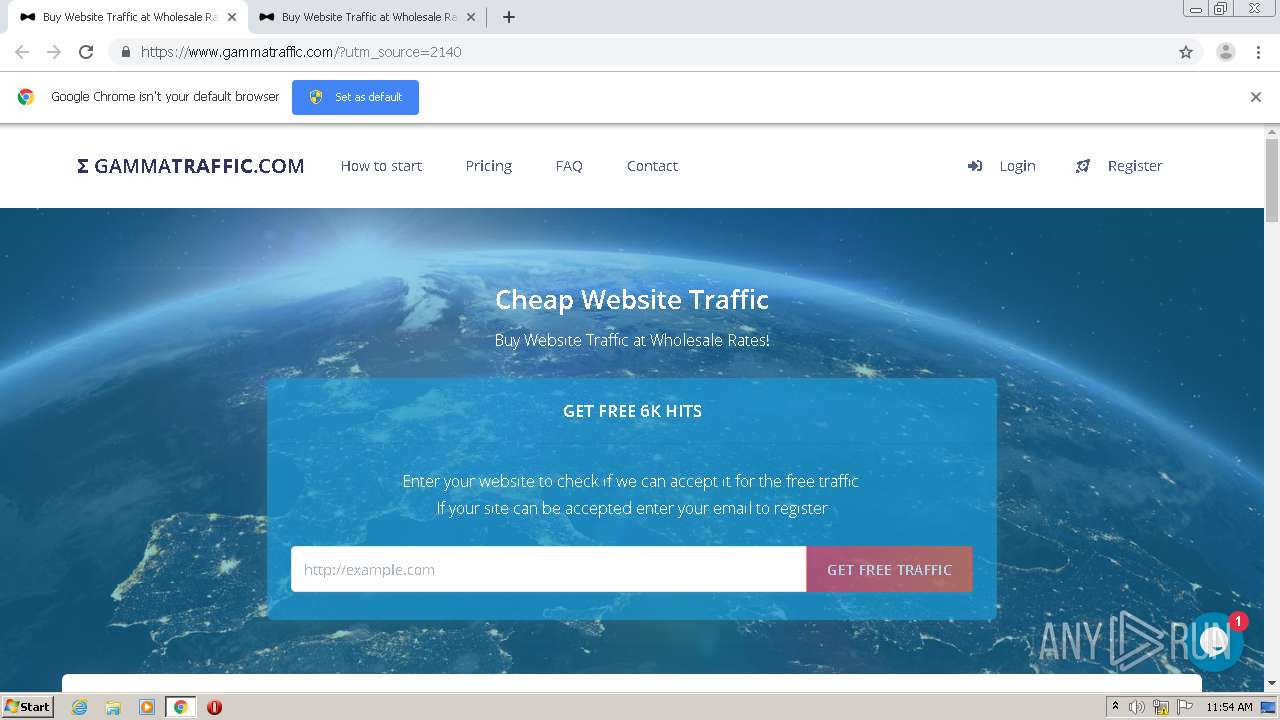Click the page vertical scrollbar thumb
The height and width of the screenshot is (720, 1280).
(x=1272, y=180)
